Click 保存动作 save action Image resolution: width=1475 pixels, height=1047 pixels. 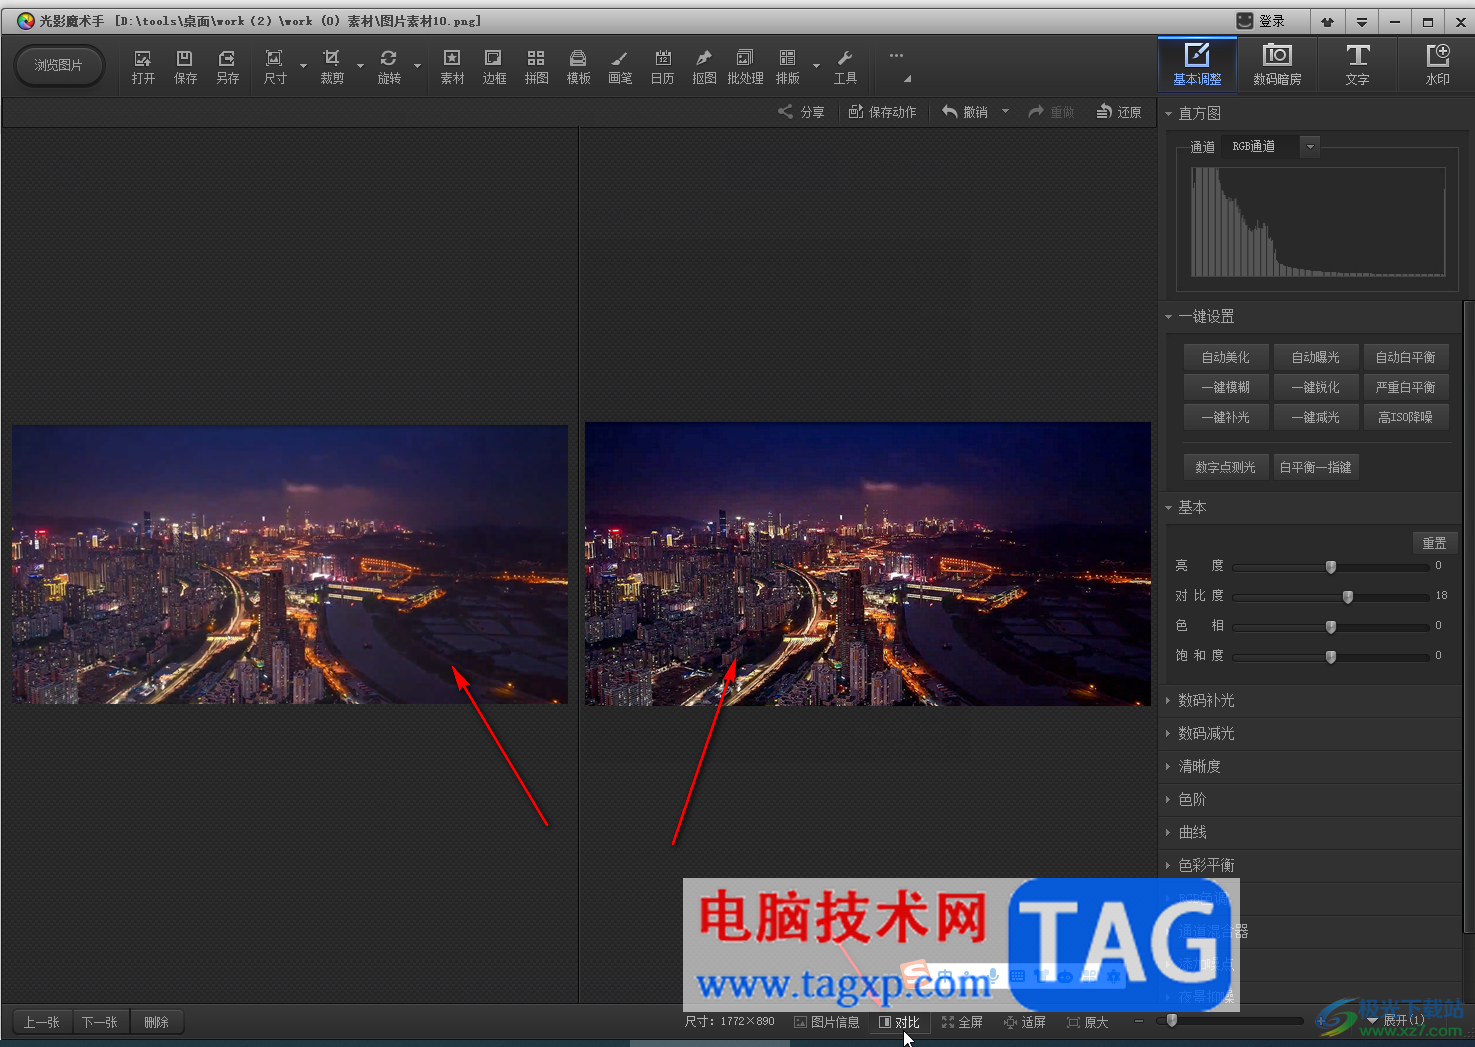[x=882, y=112]
